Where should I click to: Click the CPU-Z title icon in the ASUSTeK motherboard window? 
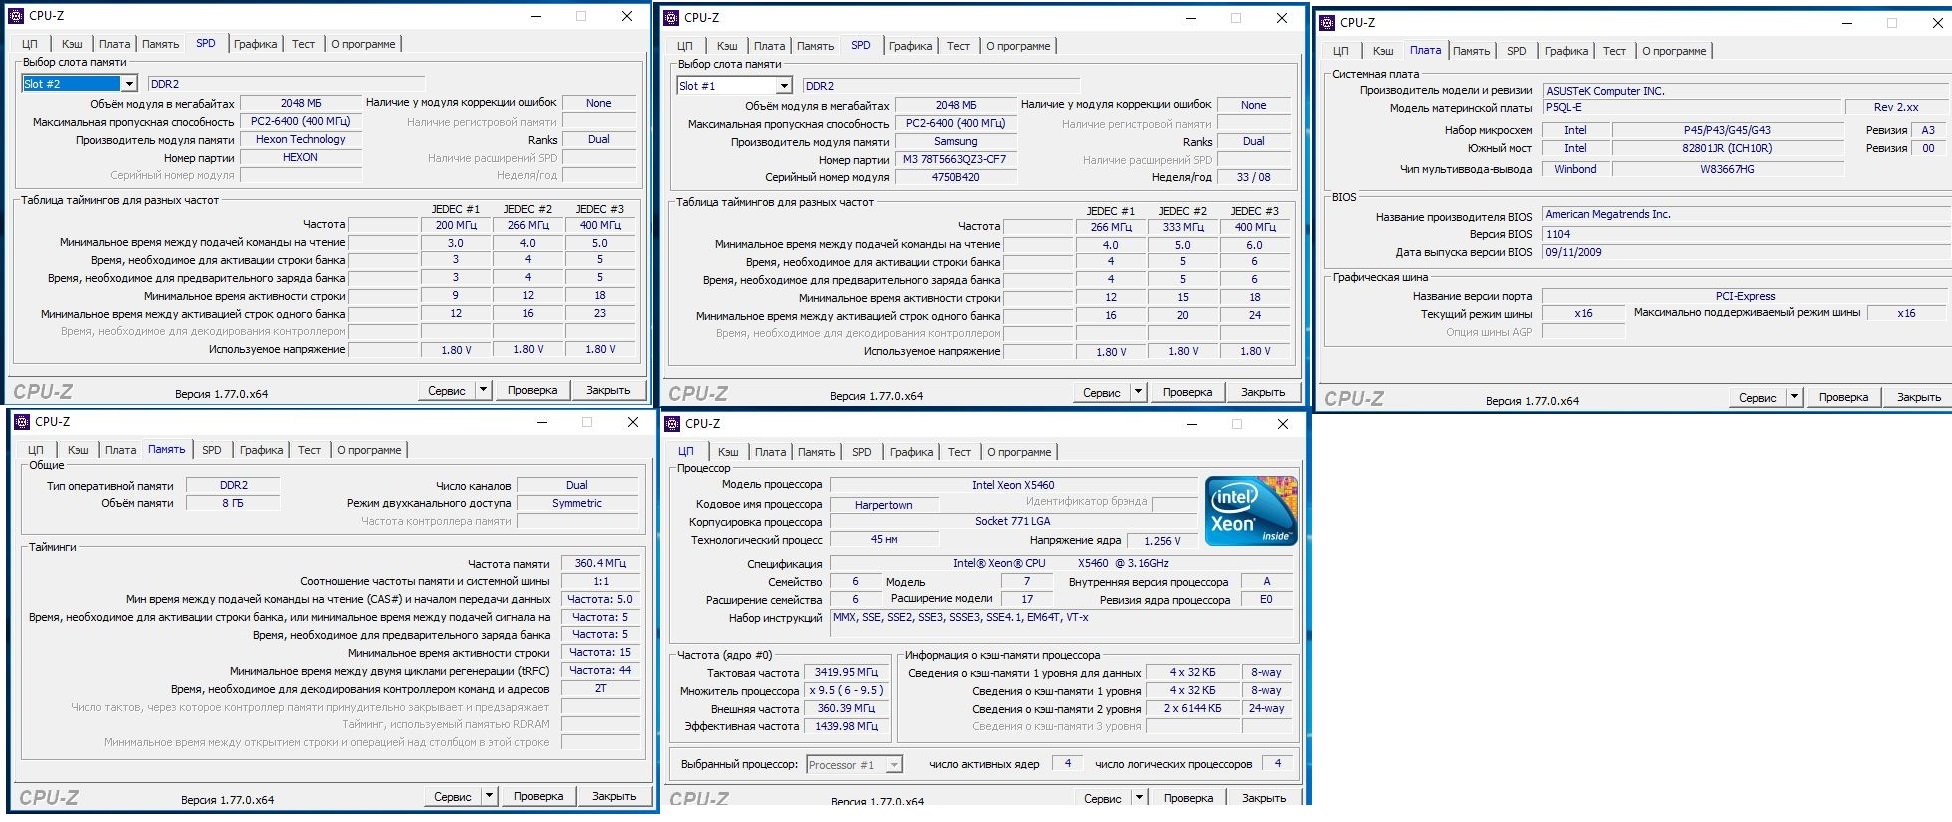[1327, 23]
